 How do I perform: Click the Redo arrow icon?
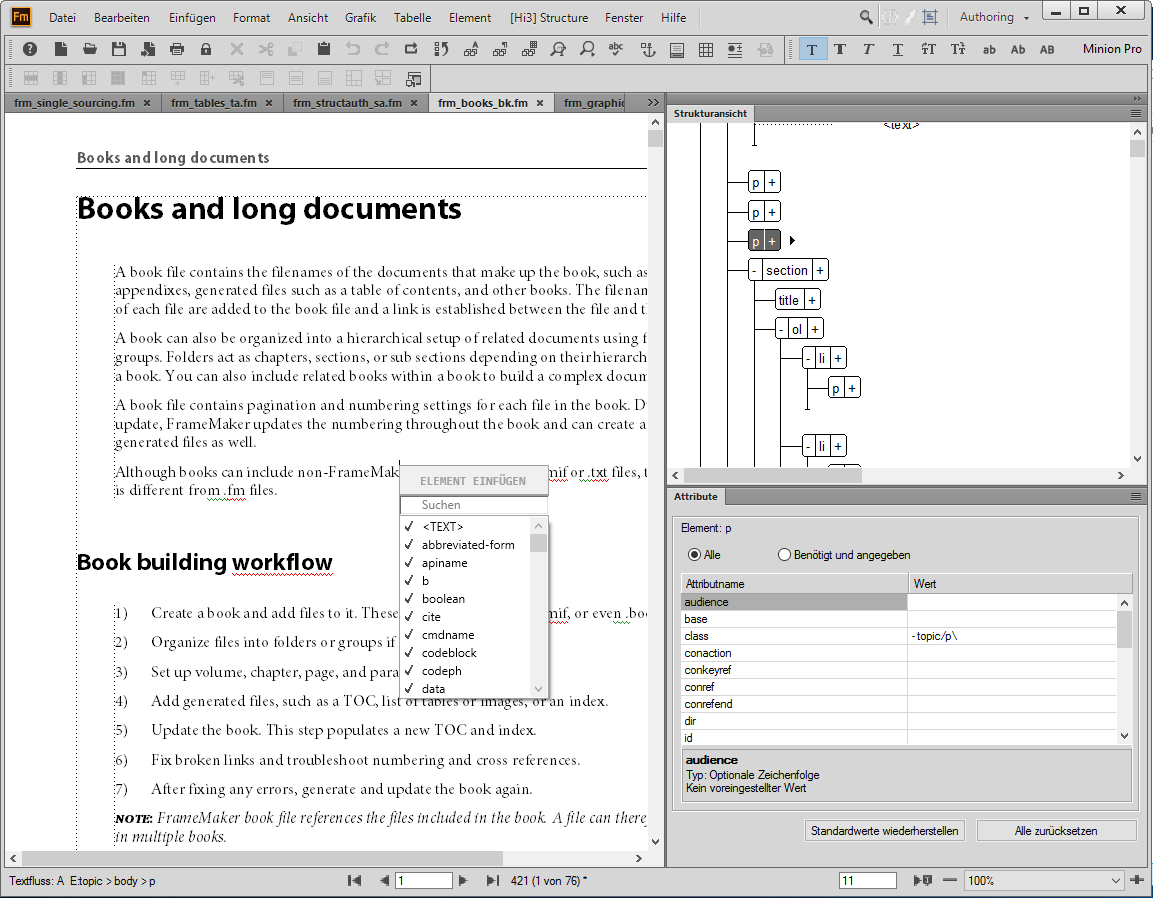point(382,49)
